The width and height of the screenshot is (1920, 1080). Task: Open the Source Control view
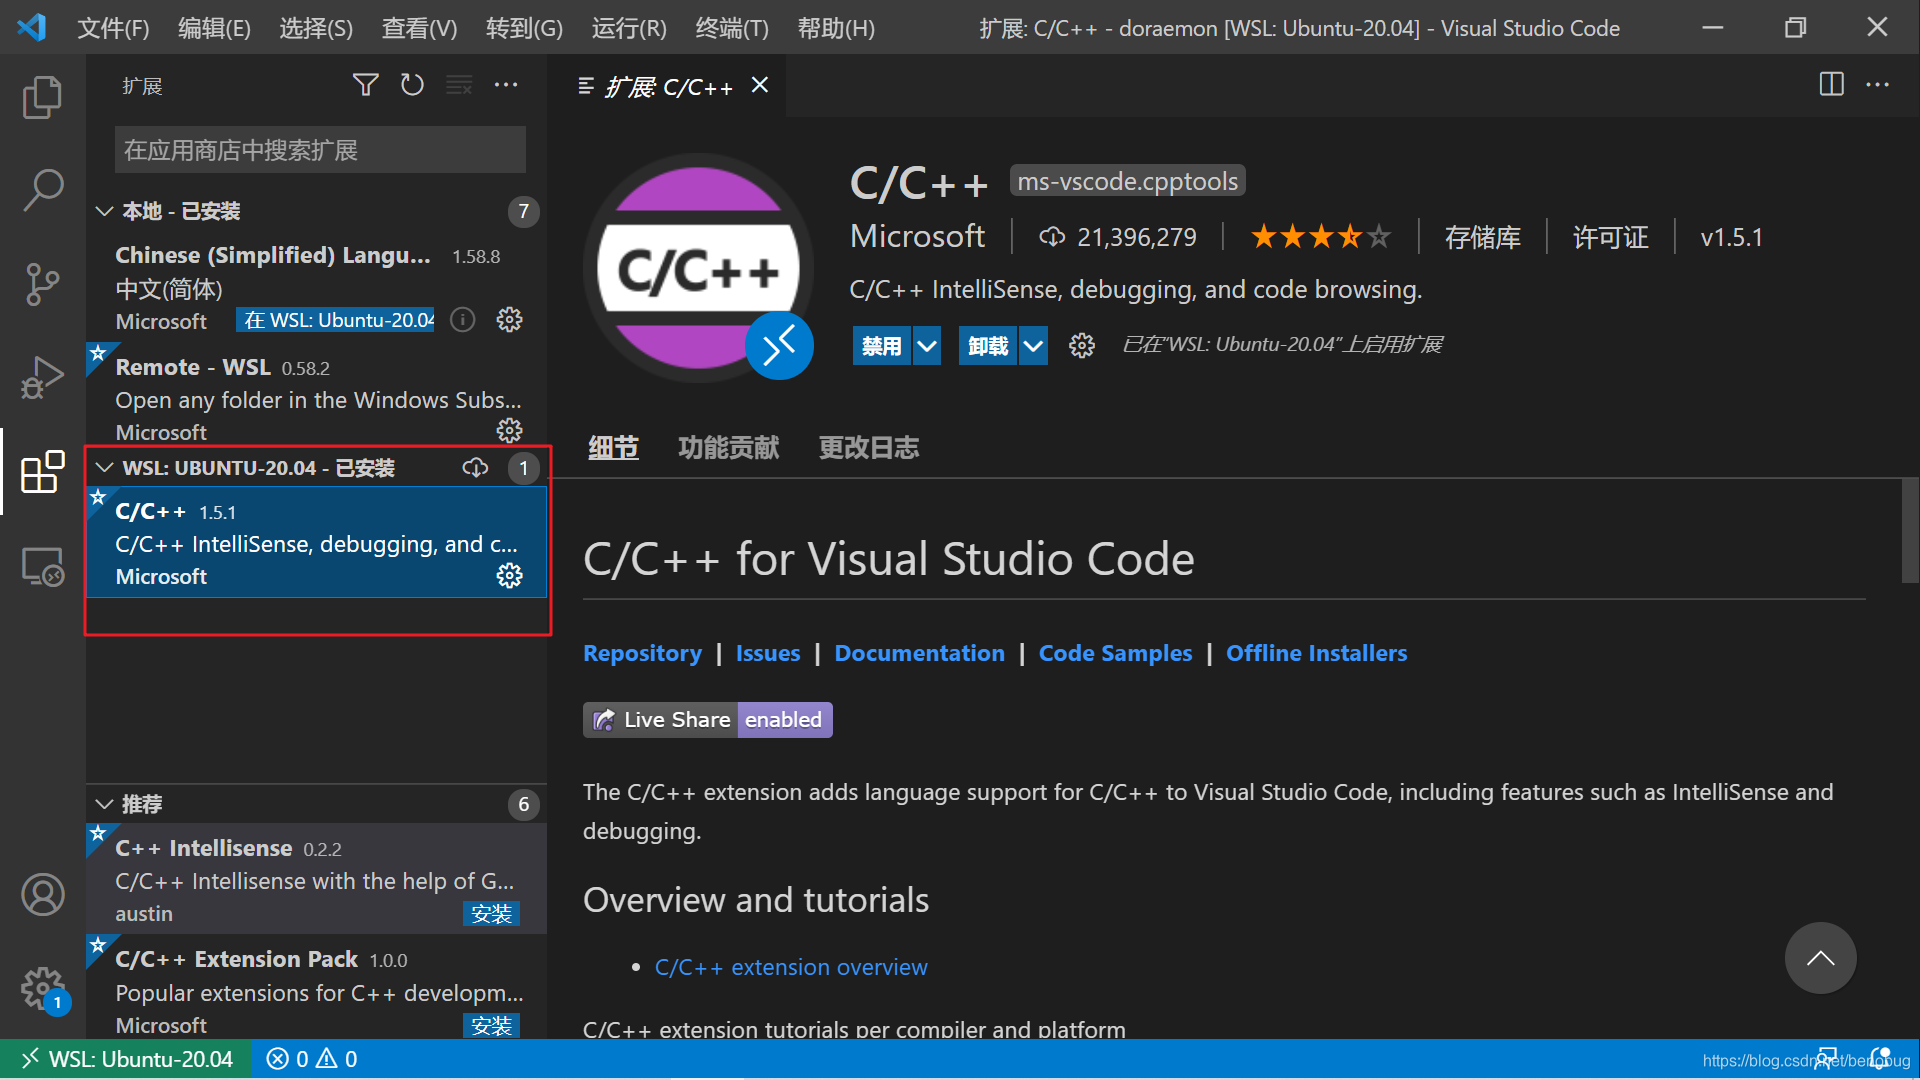pyautogui.click(x=42, y=284)
